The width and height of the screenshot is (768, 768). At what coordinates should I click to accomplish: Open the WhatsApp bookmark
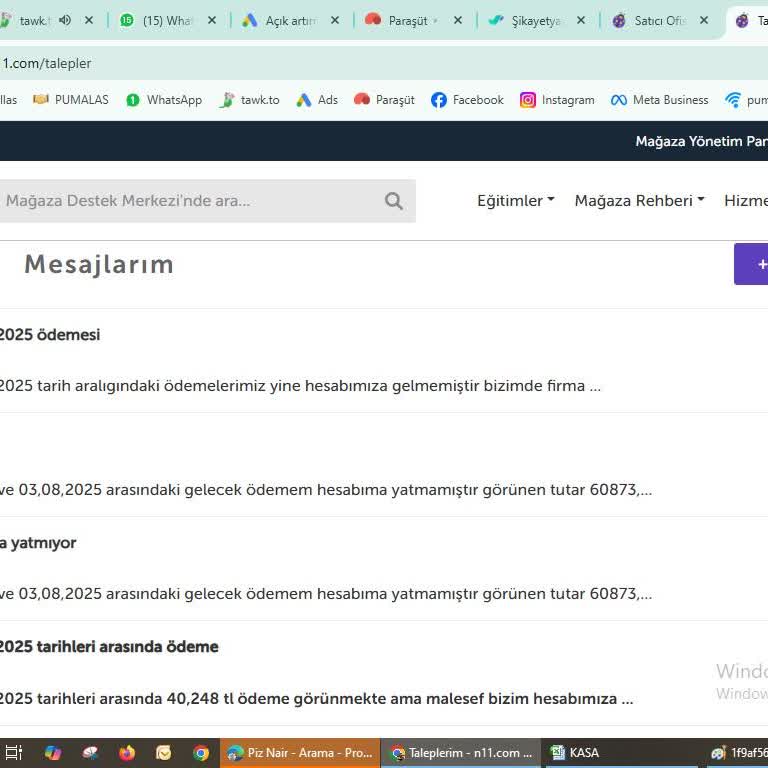[x=164, y=100]
